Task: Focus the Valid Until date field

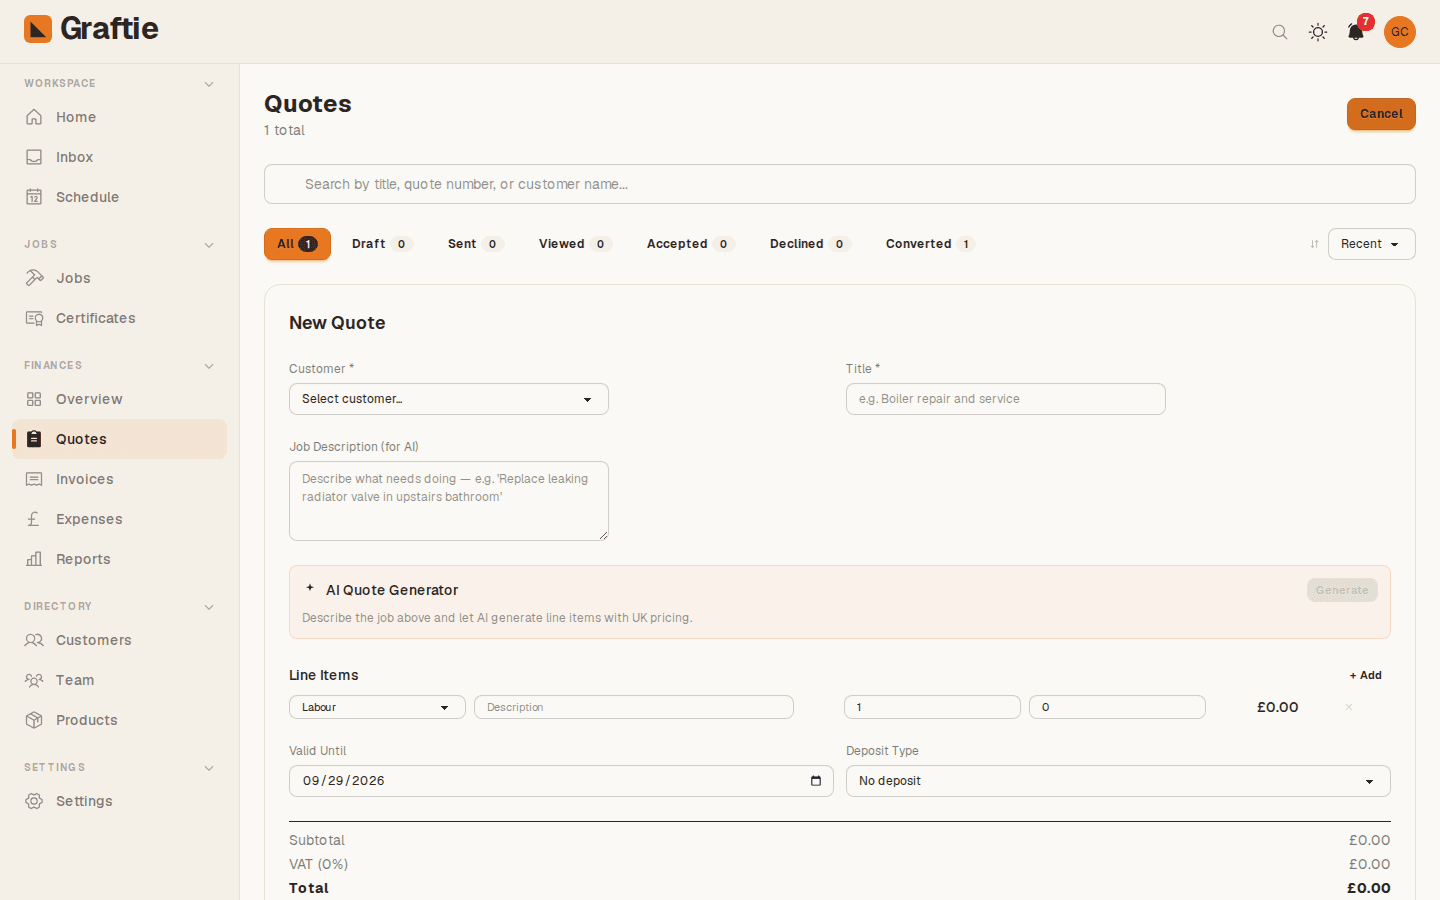Action: [x=561, y=781]
